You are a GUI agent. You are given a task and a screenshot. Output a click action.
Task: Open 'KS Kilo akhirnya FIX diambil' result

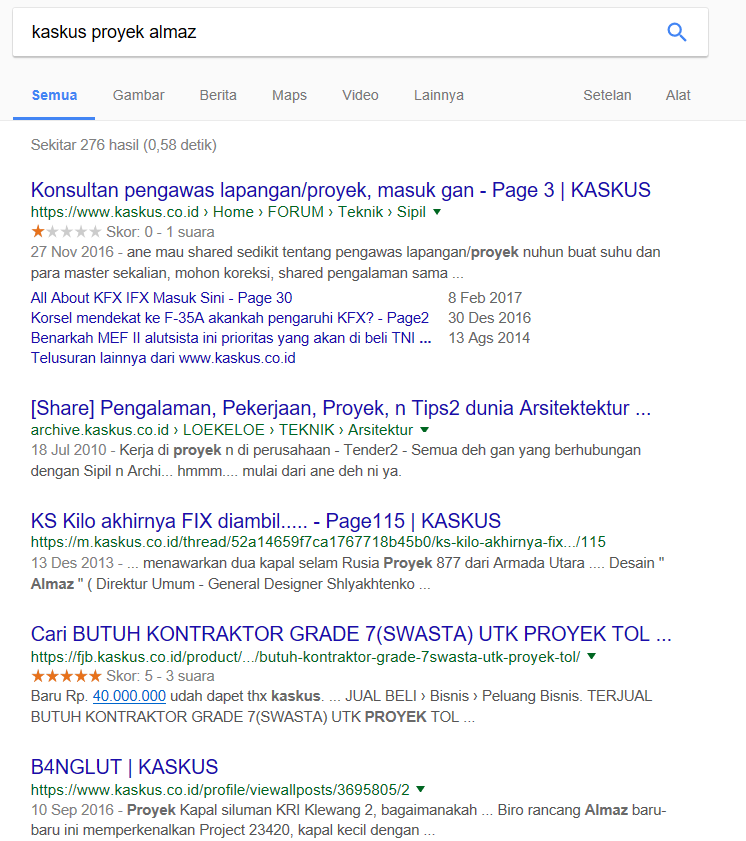pyautogui.click(x=265, y=521)
